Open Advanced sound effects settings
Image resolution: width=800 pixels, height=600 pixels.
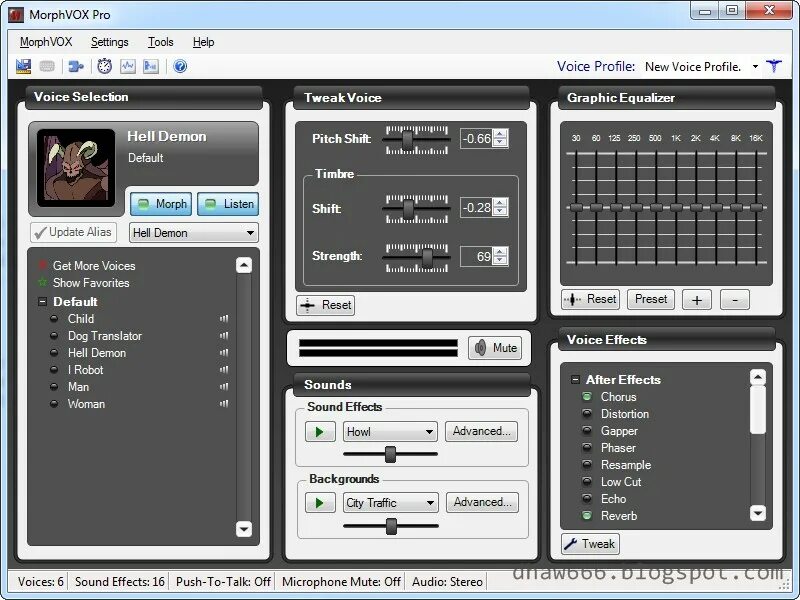pos(482,431)
